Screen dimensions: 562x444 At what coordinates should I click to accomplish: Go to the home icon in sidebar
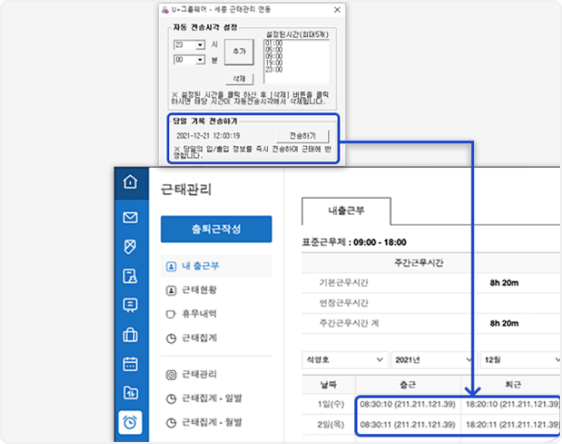click(x=130, y=182)
